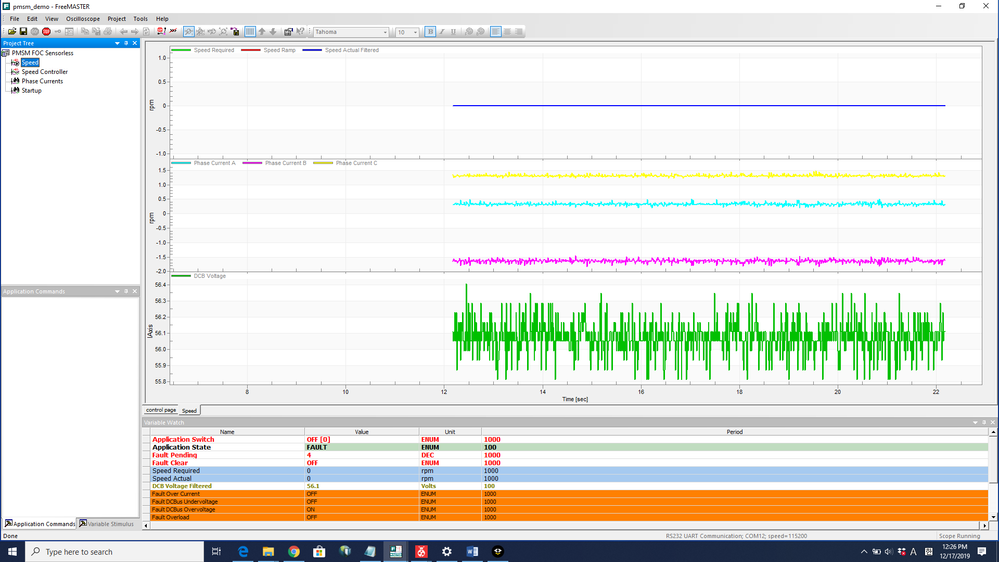
Task: Select the key icon in the toolbar
Action: pyautogui.click(x=58, y=31)
